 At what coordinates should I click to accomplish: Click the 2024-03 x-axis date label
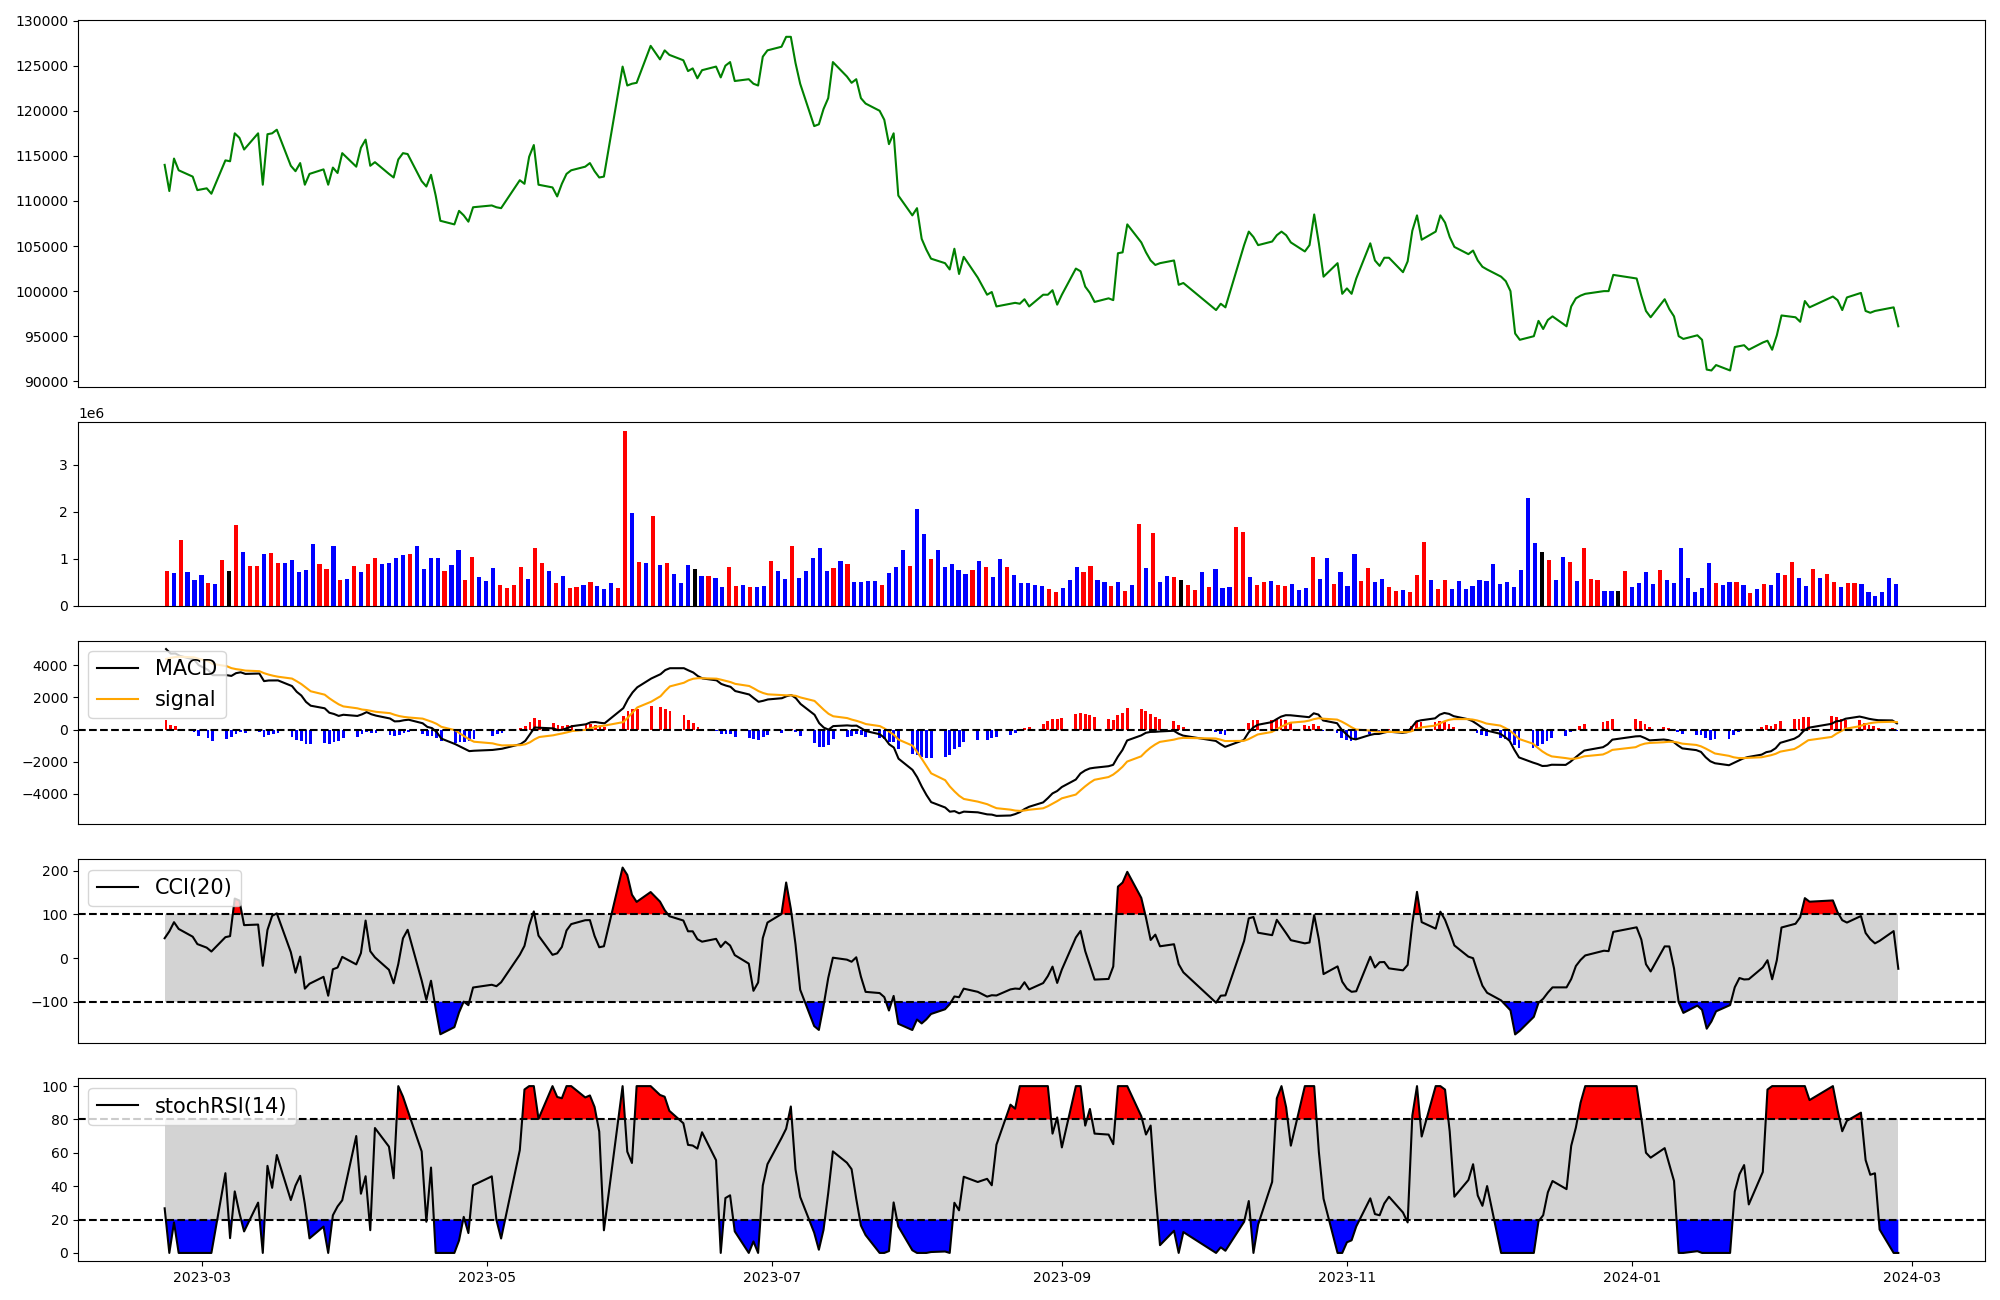coord(1913,1276)
